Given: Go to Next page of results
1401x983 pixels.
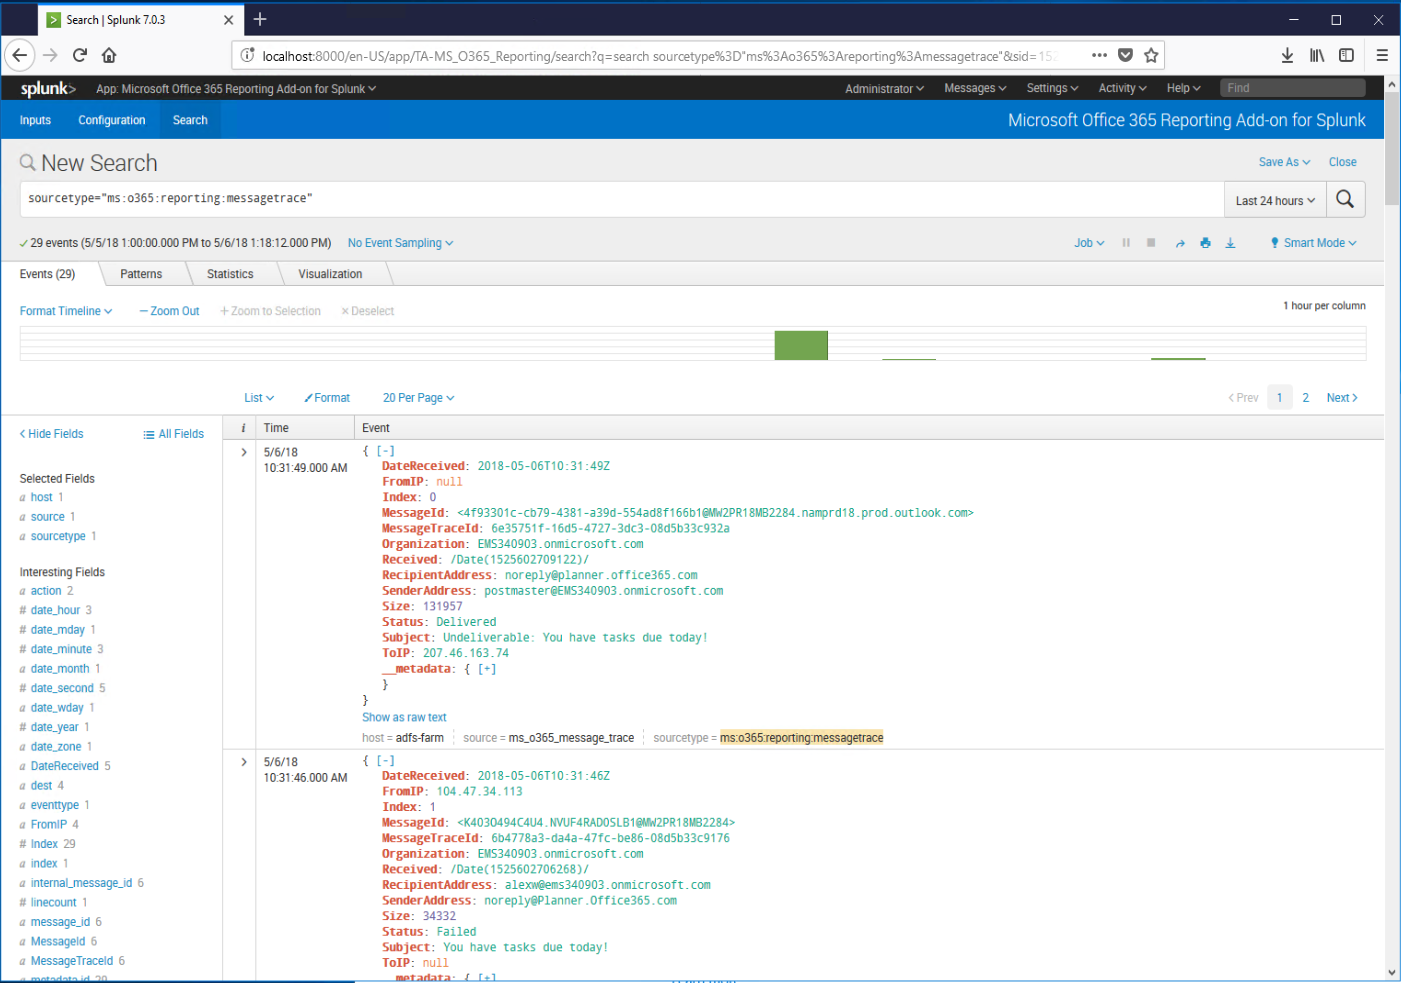Looking at the screenshot, I should coord(1341,398).
